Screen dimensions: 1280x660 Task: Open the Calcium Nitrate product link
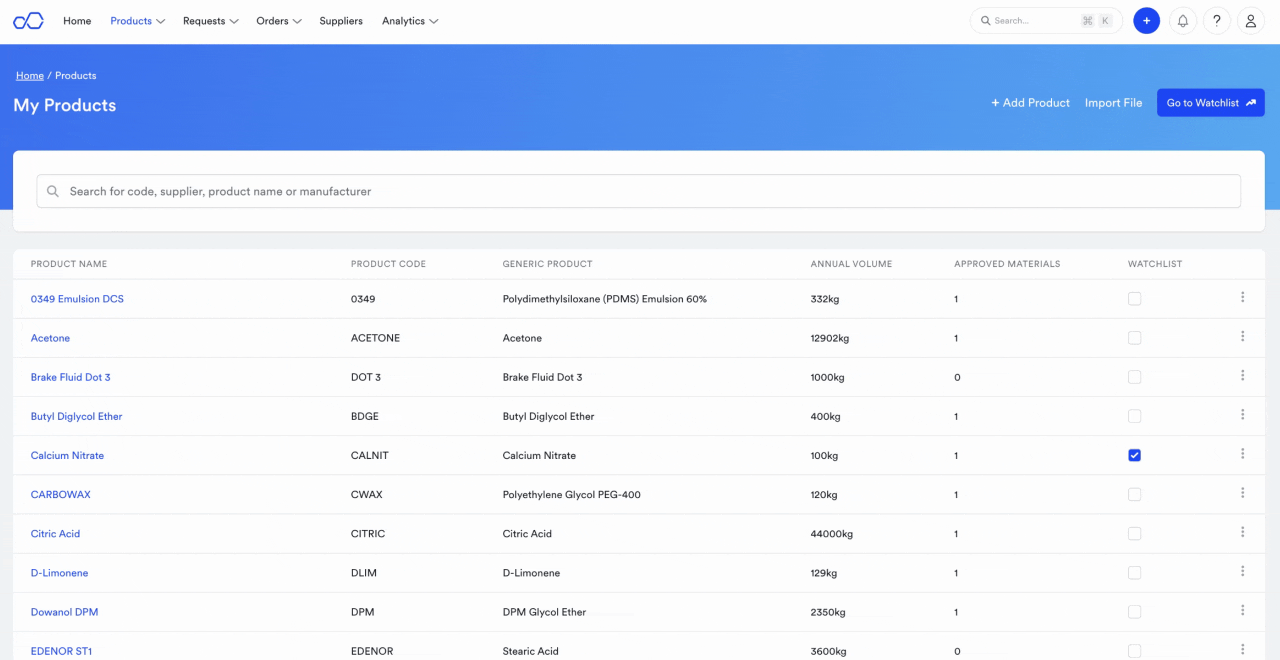click(x=67, y=455)
